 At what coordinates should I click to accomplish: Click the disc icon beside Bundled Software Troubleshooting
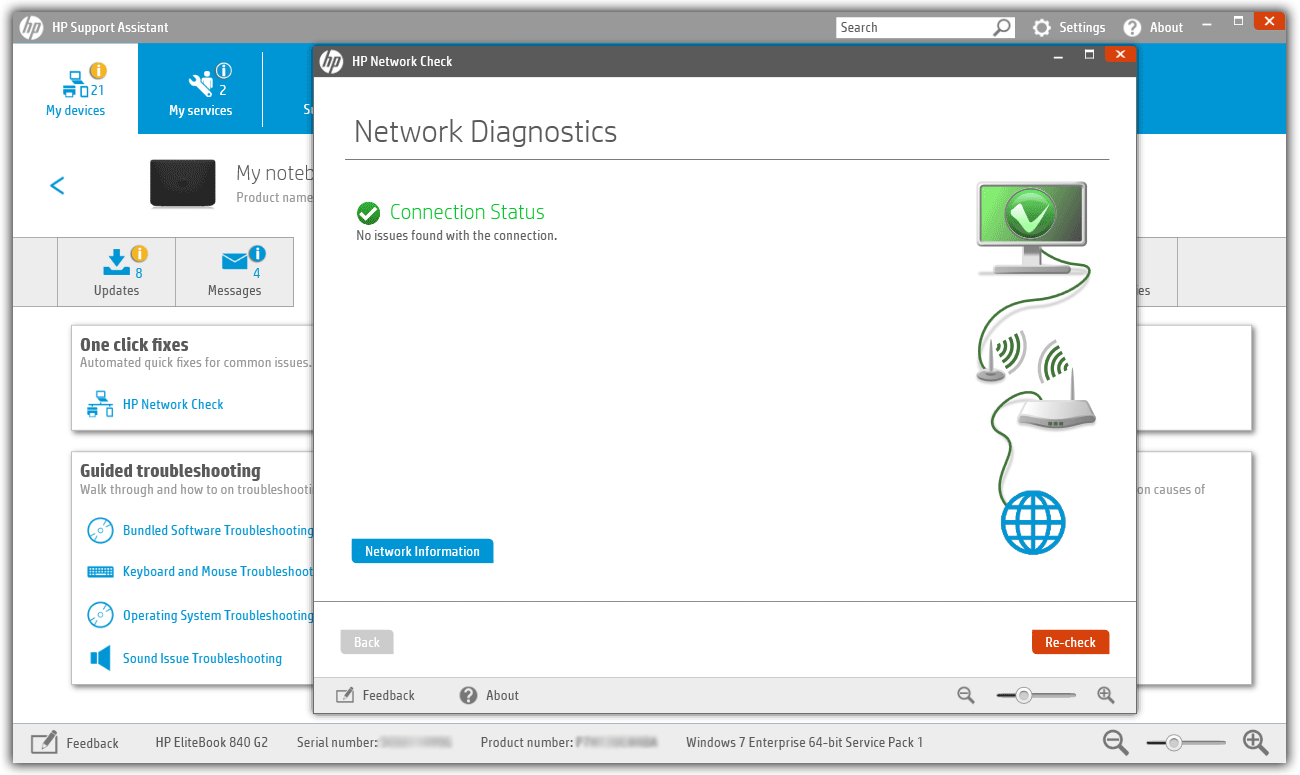tap(100, 530)
